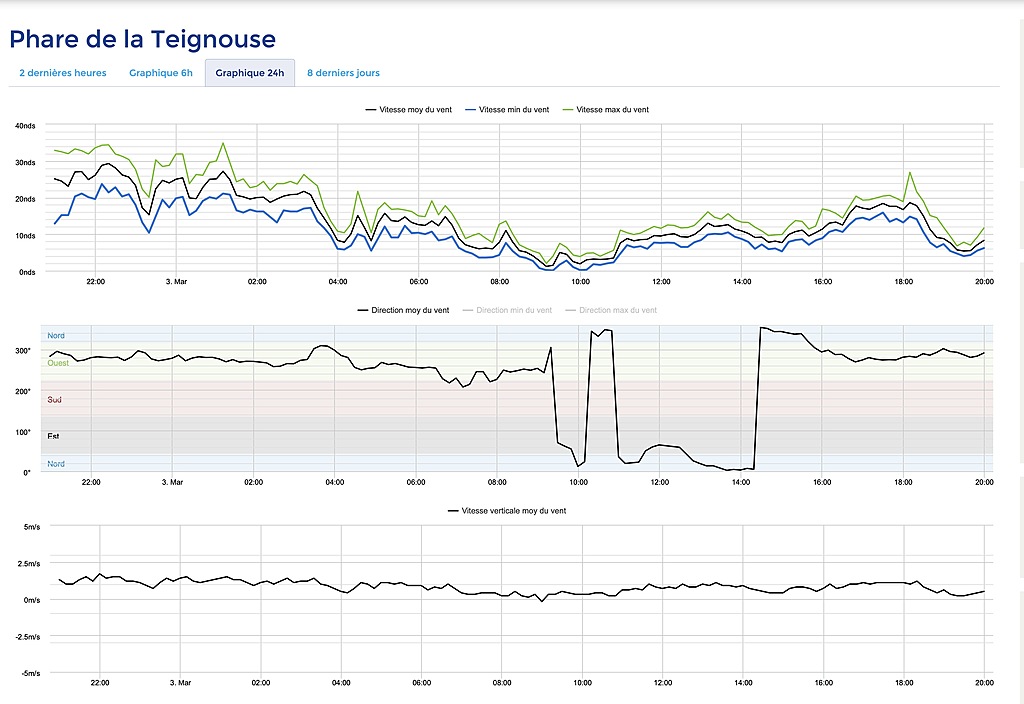Click the 'Phare de la Teignouse' heading
Screen dimensions: 1024x704
tap(142, 39)
